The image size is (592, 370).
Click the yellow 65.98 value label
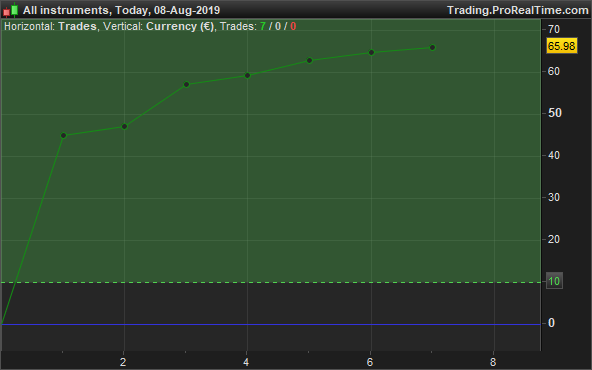pyautogui.click(x=562, y=46)
